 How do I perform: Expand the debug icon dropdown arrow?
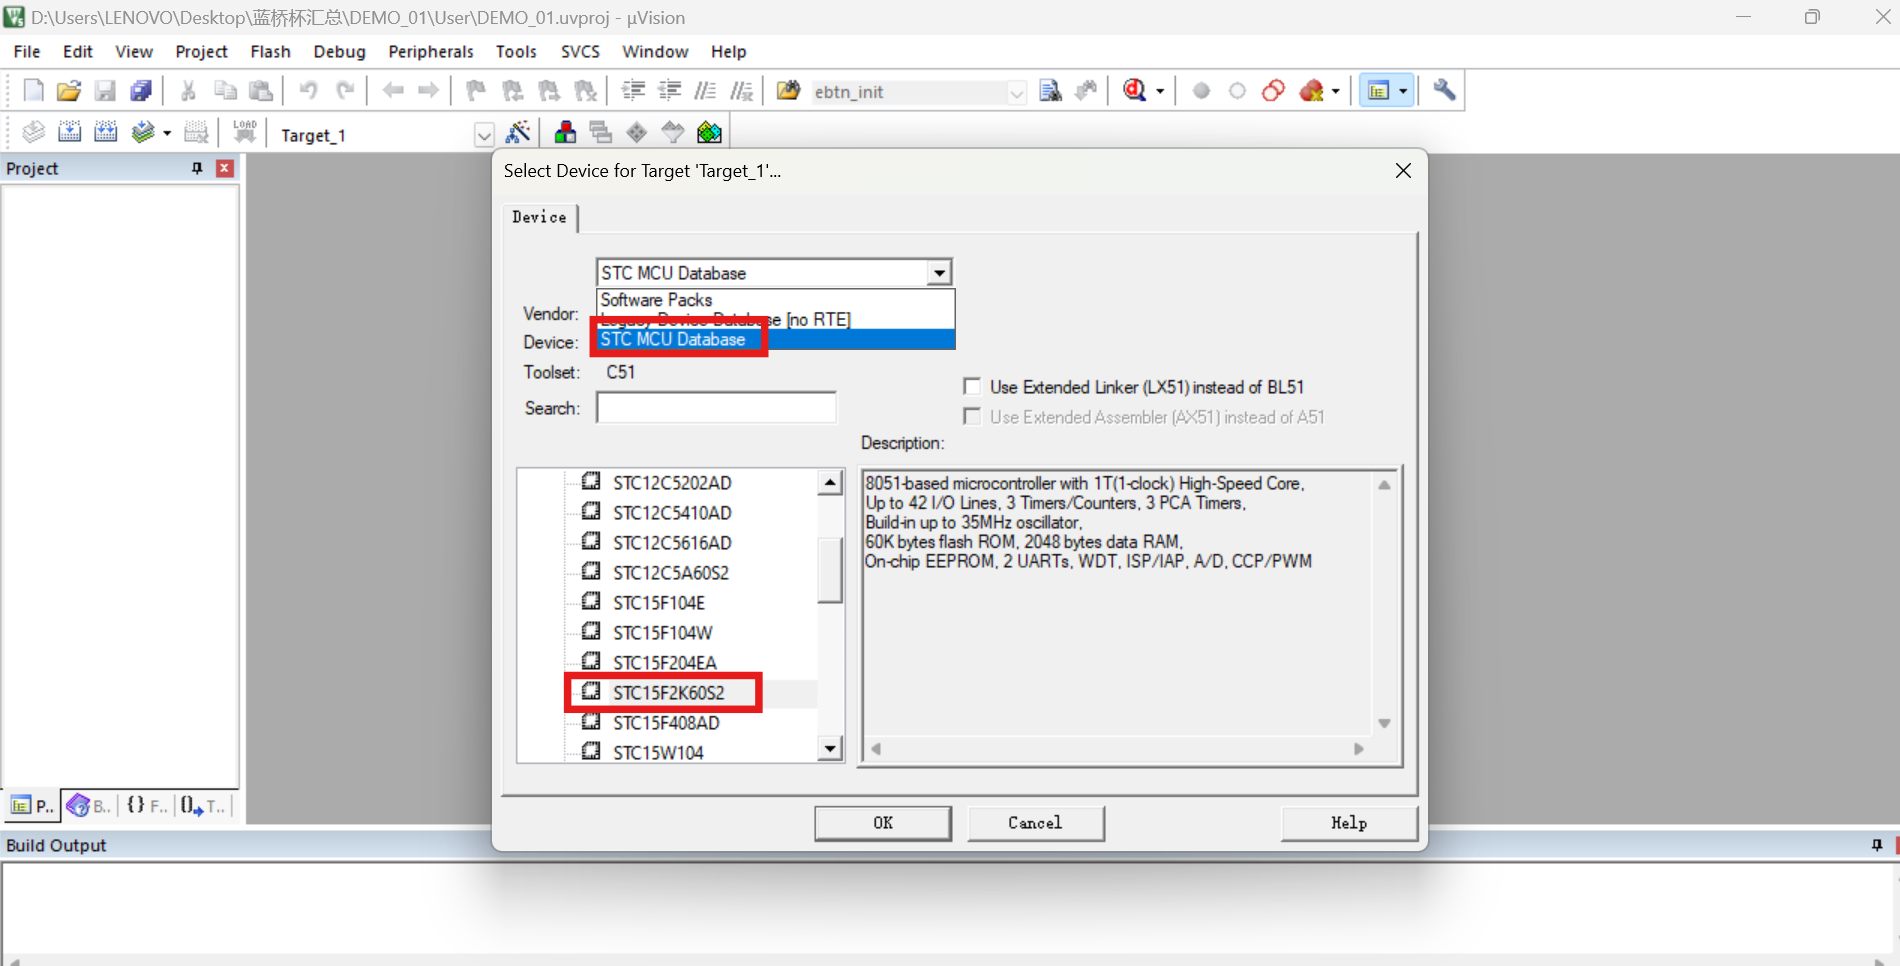click(1160, 91)
